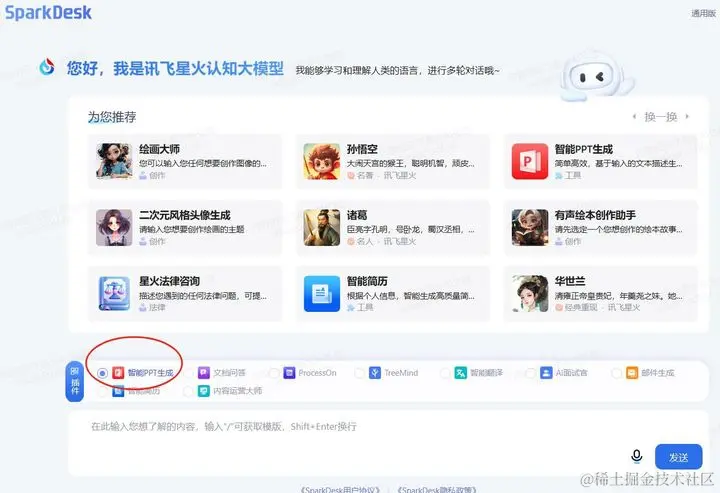Image resolution: width=720 pixels, height=493 pixels.
Task: Click the 为您推荐 section heading
Action: pyautogui.click(x=112, y=117)
